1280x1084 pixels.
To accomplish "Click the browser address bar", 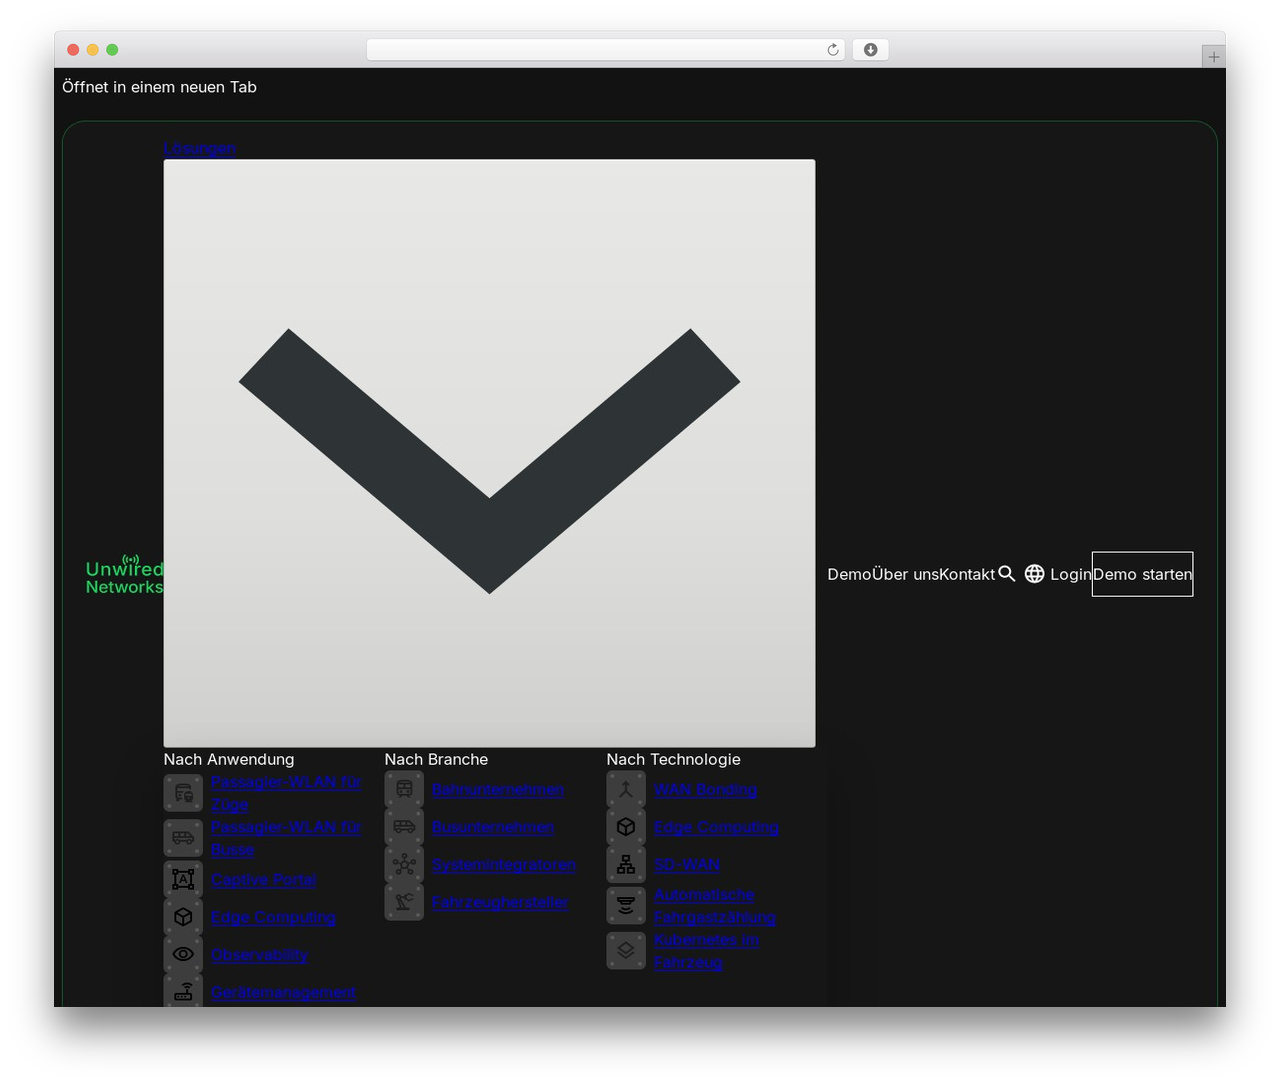I will pos(606,50).
